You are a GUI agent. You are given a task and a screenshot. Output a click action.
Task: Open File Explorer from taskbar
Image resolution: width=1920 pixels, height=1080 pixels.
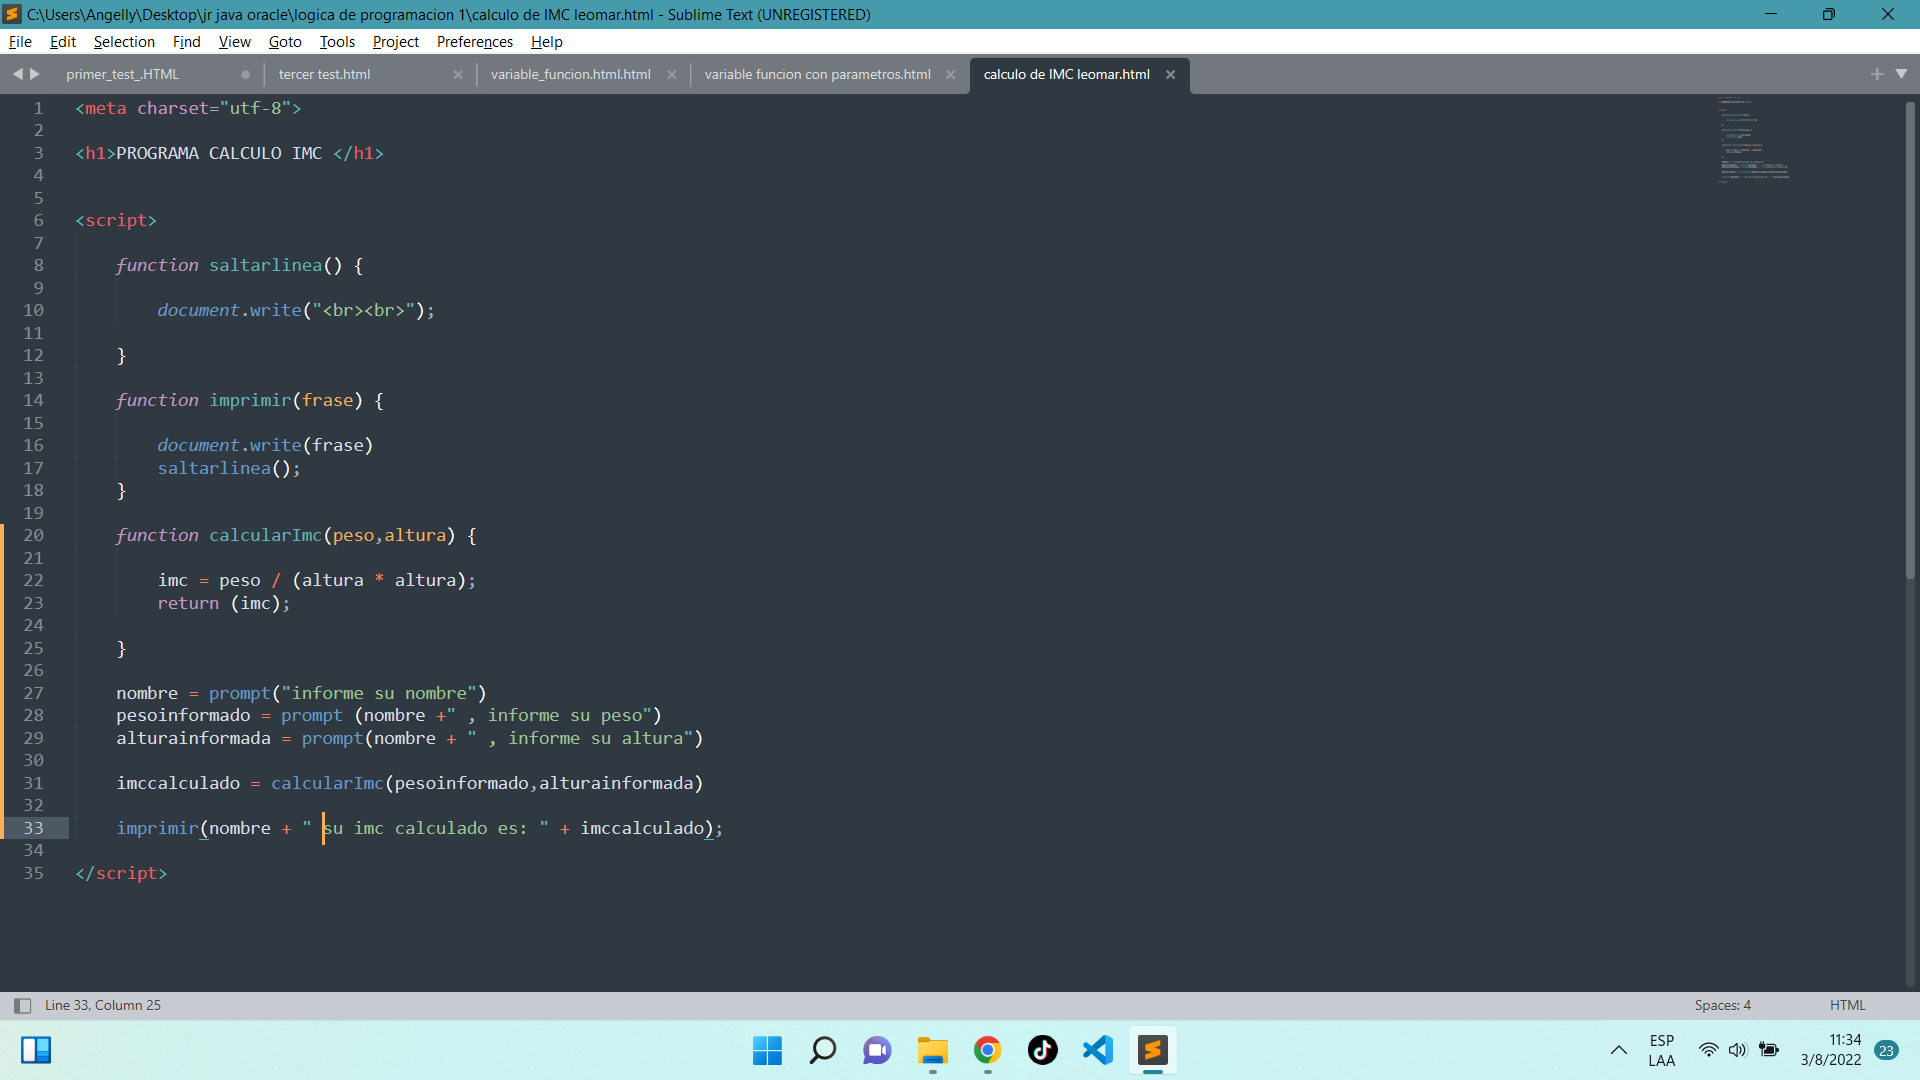[932, 1050]
